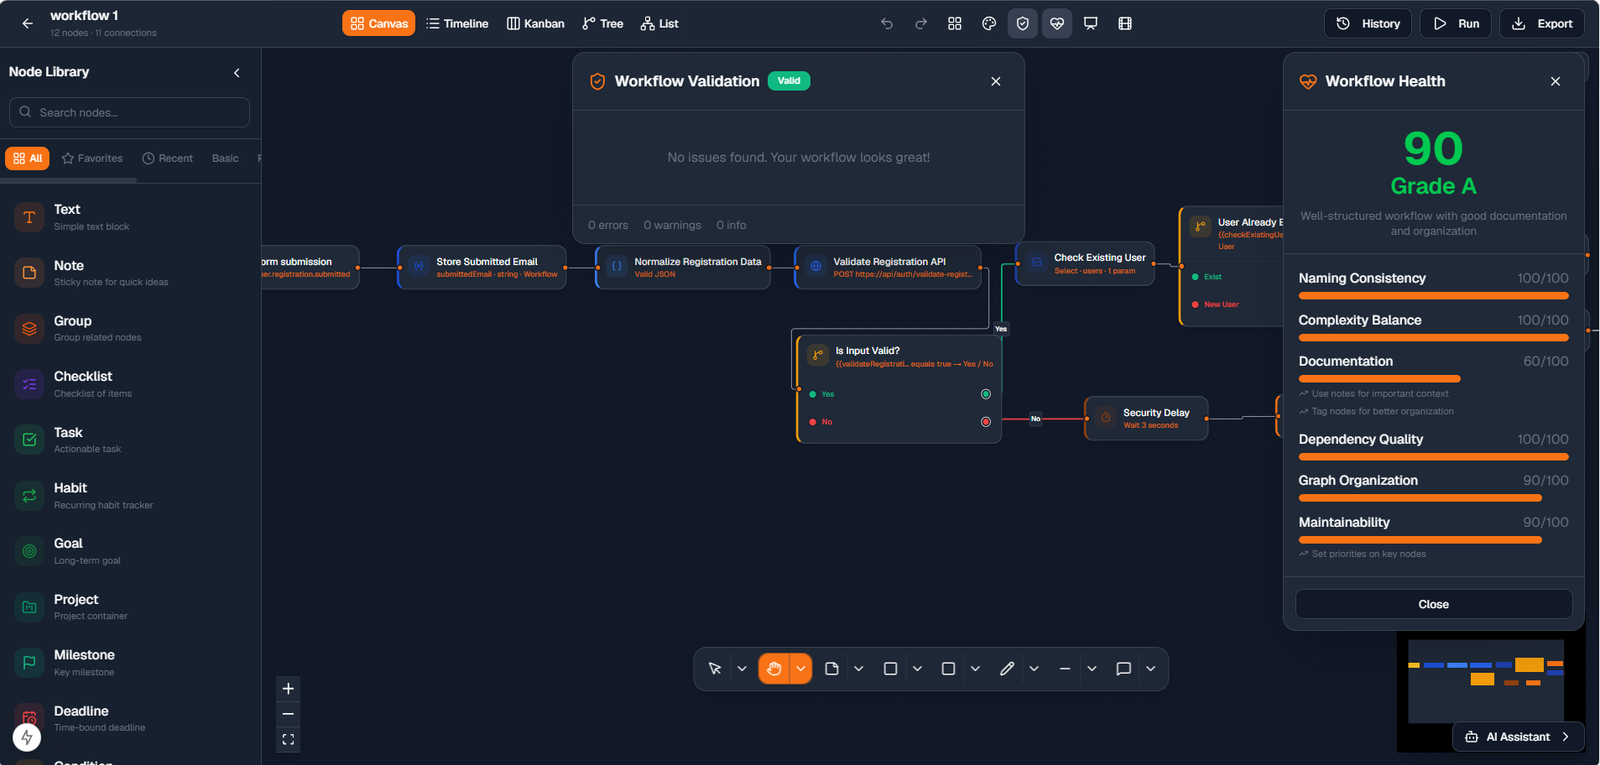Click the canvas minimap thumbnail

pyautogui.click(x=1486, y=681)
